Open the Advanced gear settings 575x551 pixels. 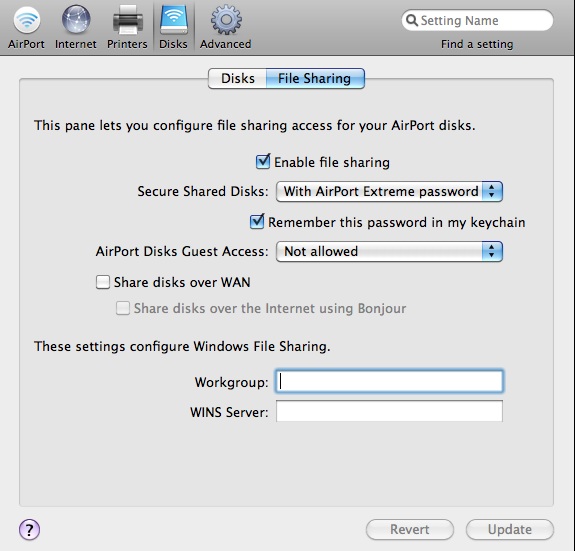click(x=226, y=27)
